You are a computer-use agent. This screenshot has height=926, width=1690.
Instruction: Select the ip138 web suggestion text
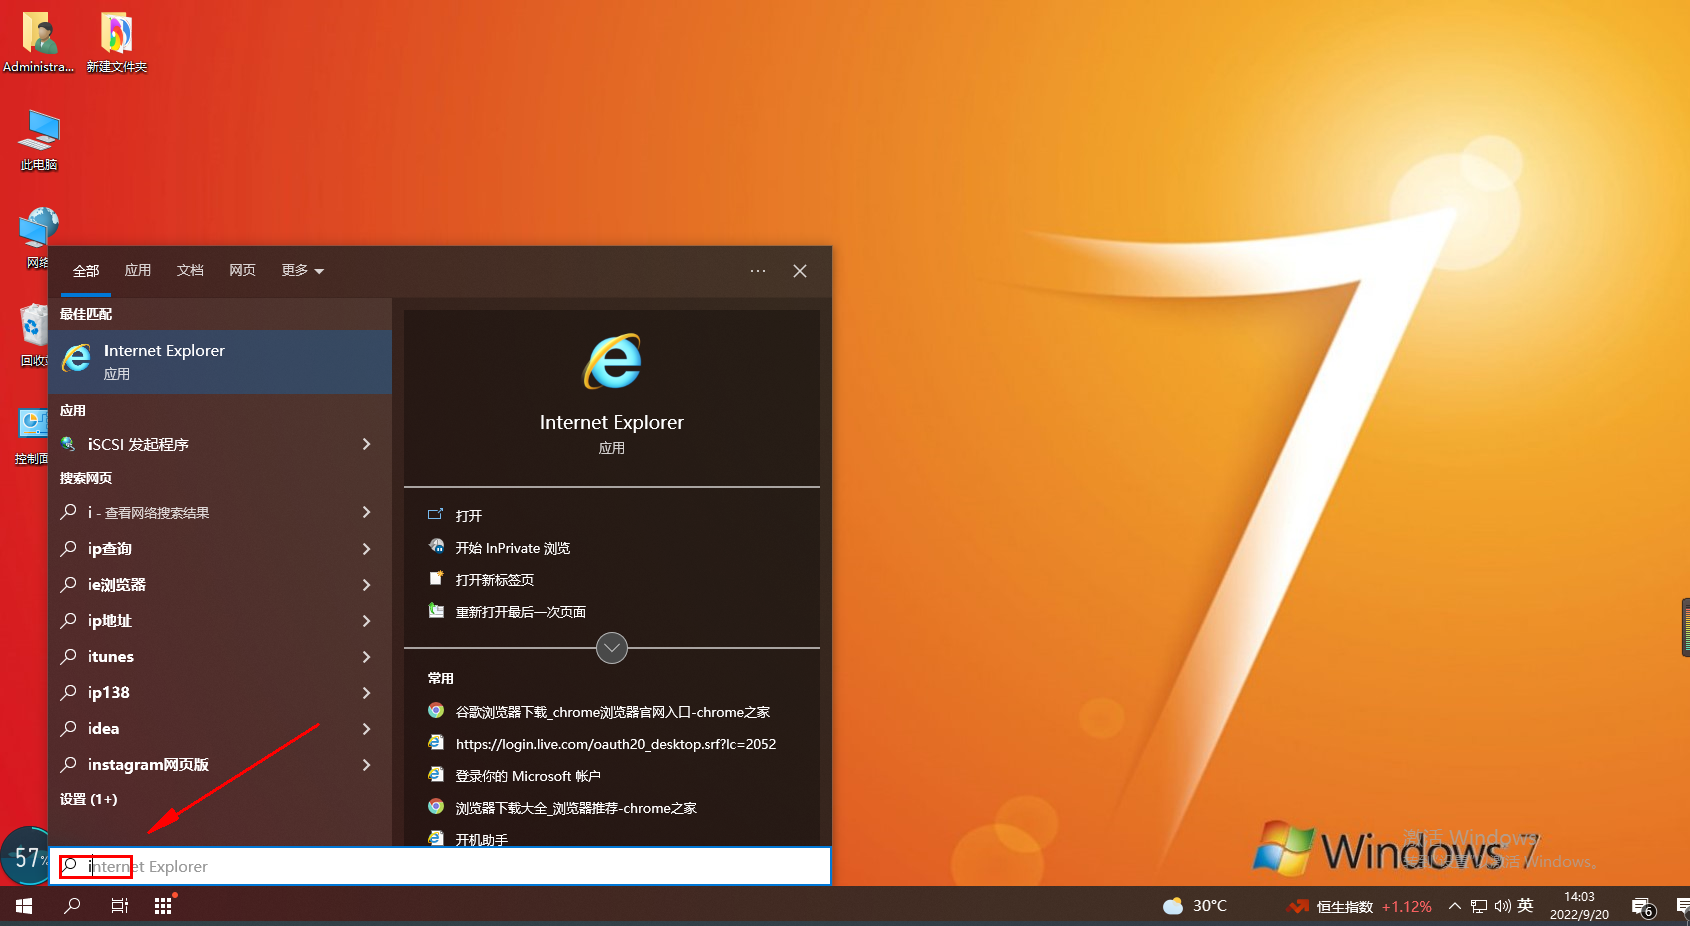(x=109, y=693)
